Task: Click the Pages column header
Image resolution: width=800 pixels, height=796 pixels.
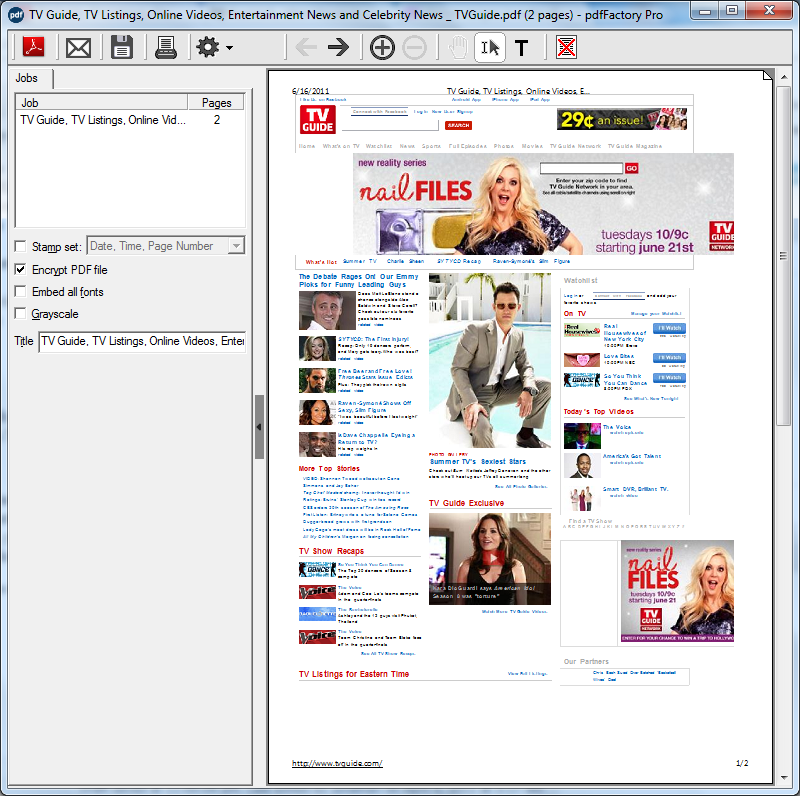Action: pyautogui.click(x=216, y=103)
